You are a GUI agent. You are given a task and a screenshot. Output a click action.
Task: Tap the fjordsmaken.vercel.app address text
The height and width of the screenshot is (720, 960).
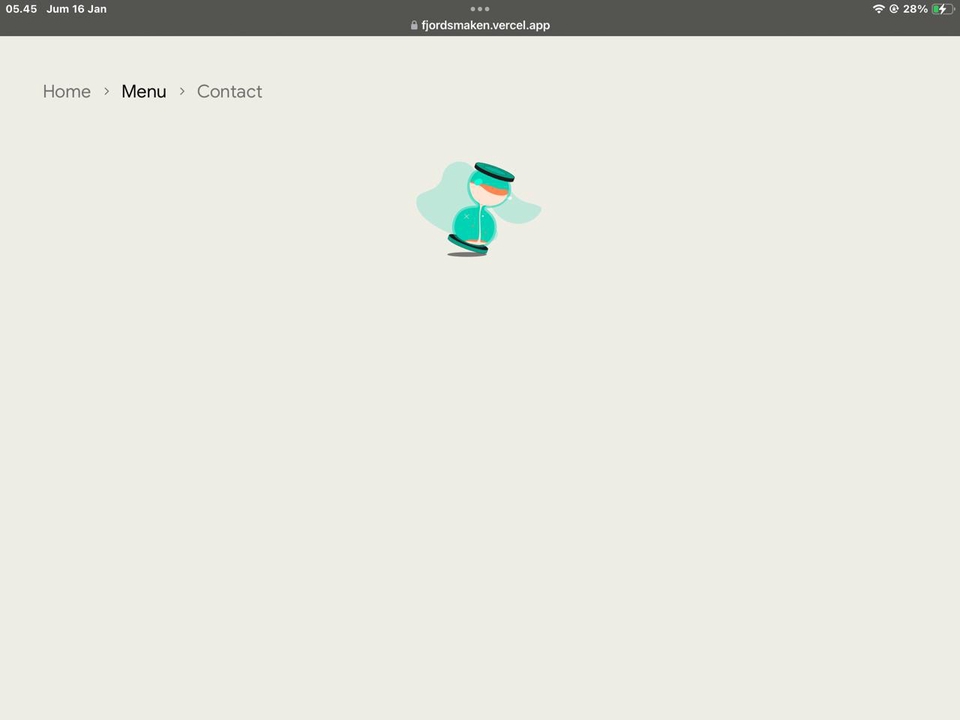(486, 26)
